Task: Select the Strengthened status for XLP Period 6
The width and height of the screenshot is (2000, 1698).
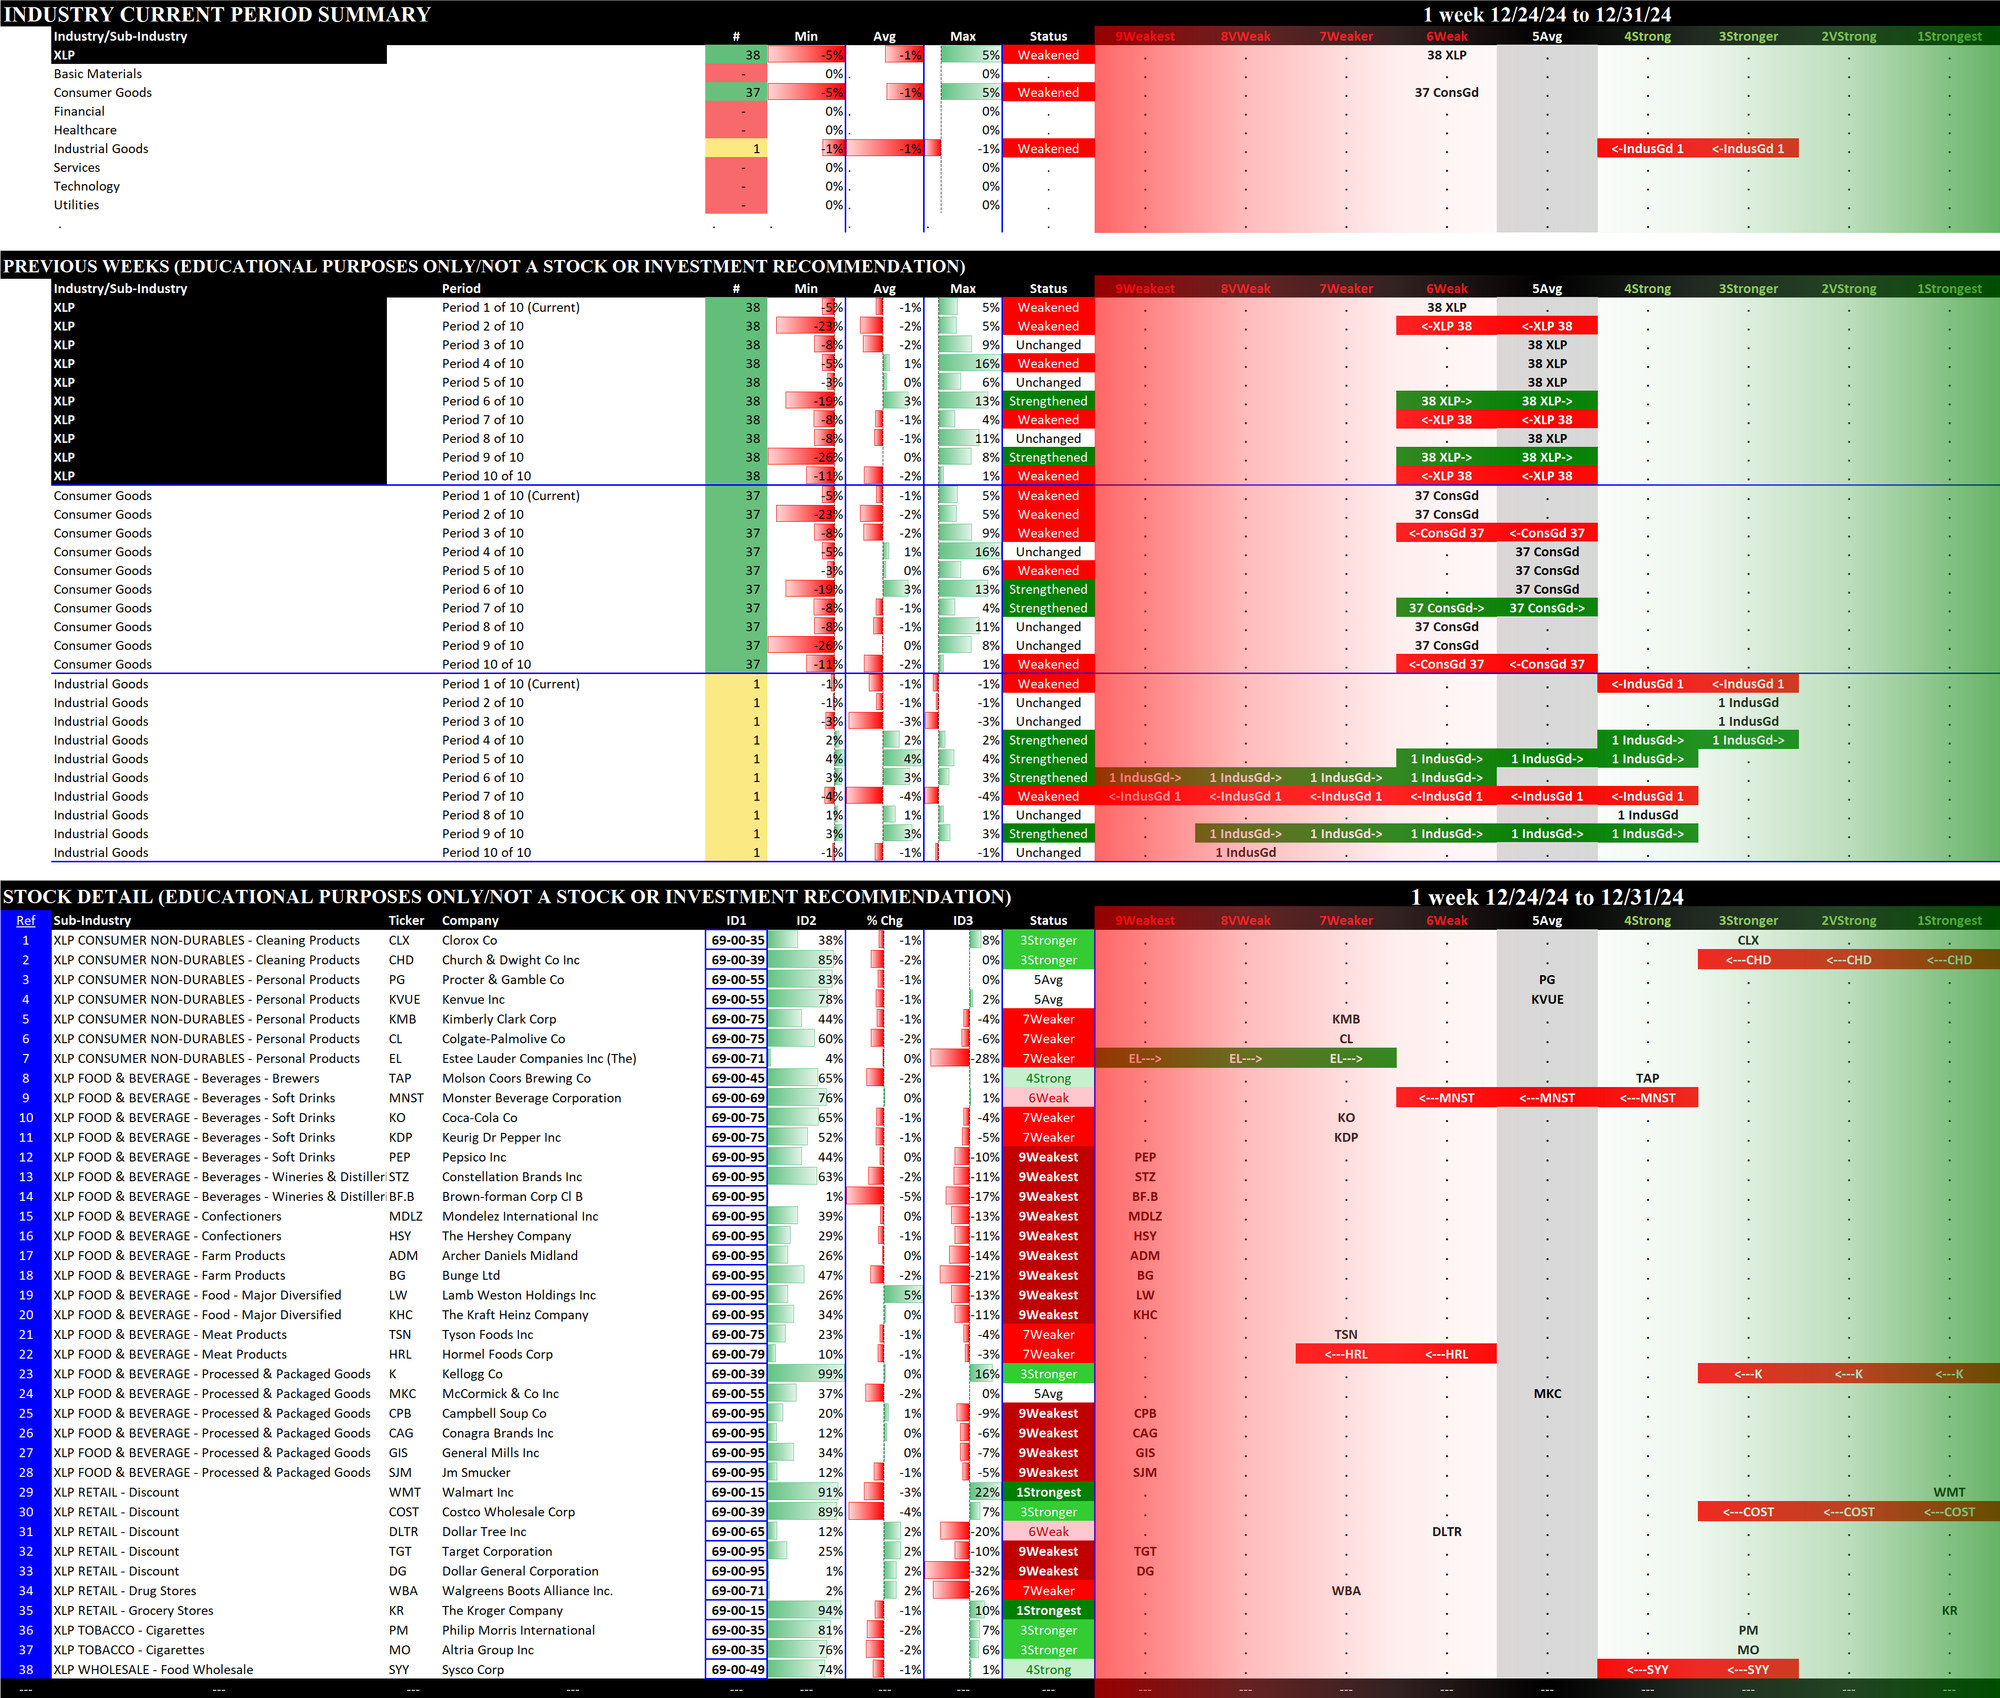Action: tap(1048, 401)
